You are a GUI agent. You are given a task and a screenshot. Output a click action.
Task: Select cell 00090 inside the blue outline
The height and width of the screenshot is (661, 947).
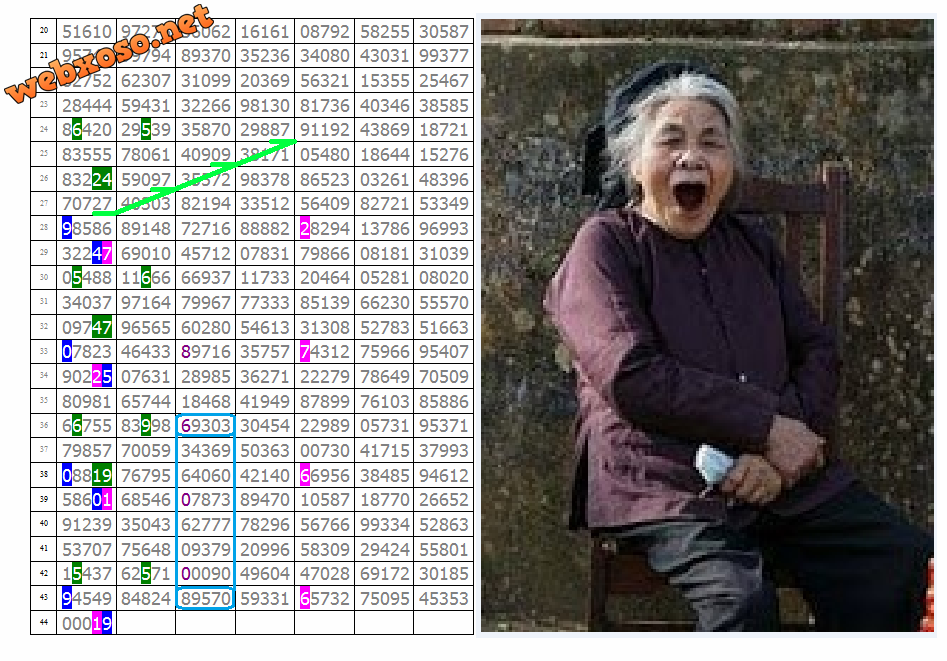tap(205, 573)
